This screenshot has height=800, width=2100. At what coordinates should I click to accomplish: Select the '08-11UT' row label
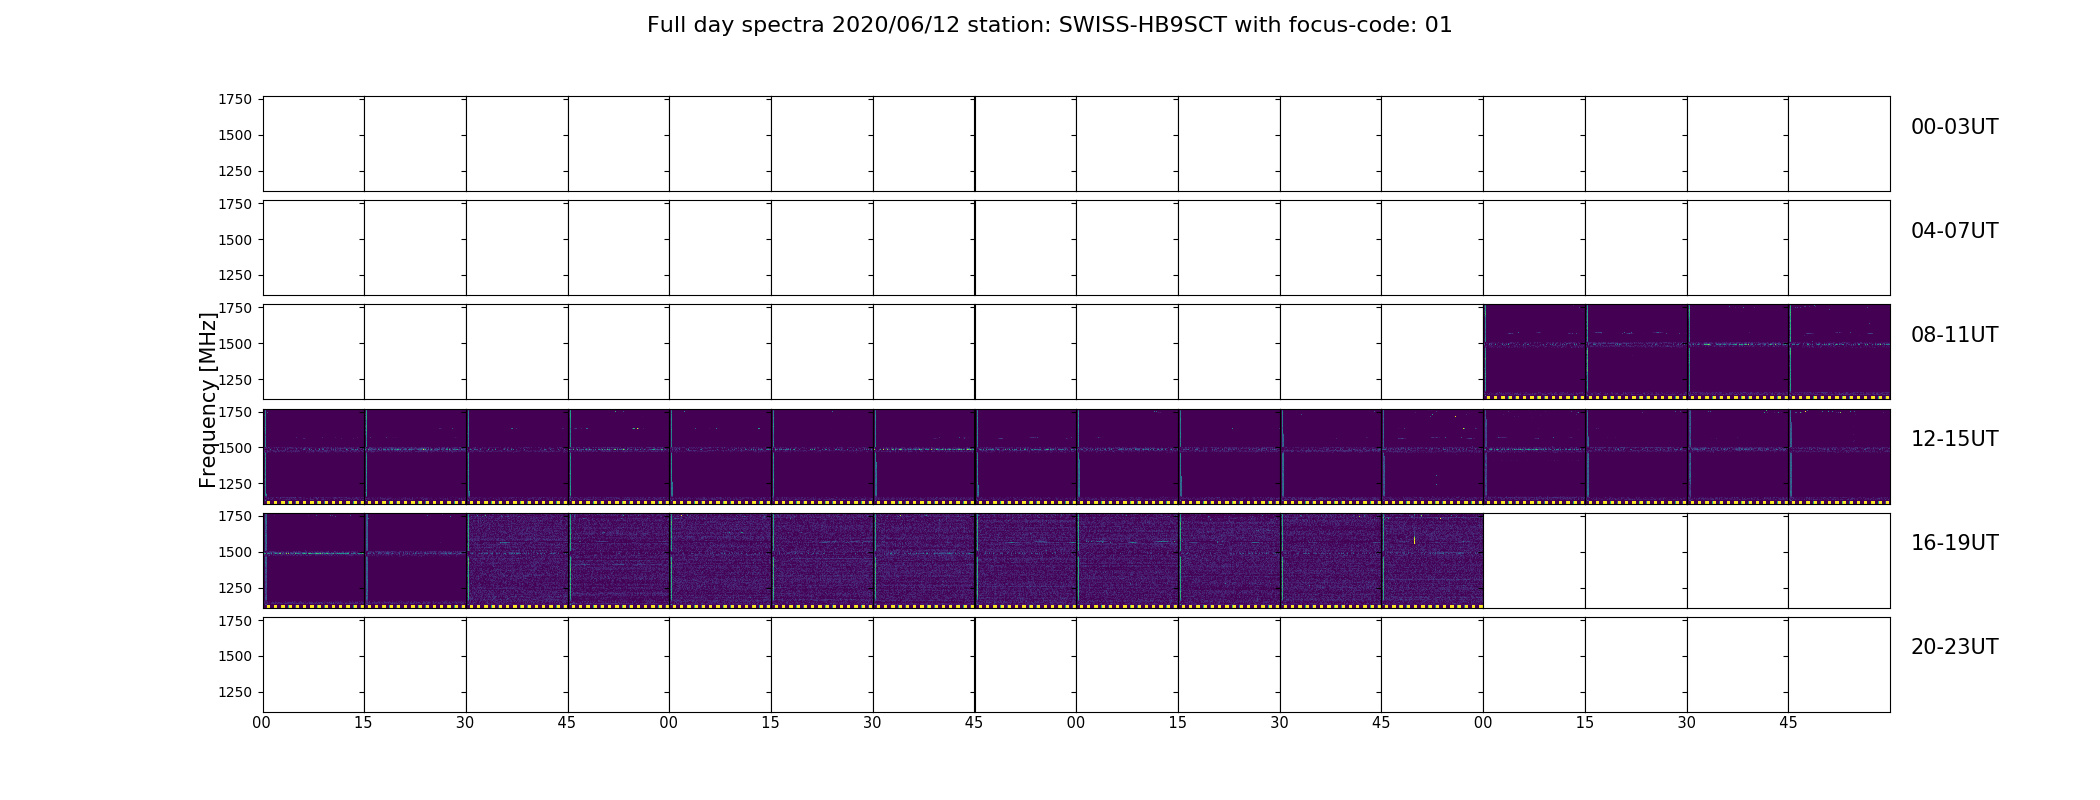1954,335
